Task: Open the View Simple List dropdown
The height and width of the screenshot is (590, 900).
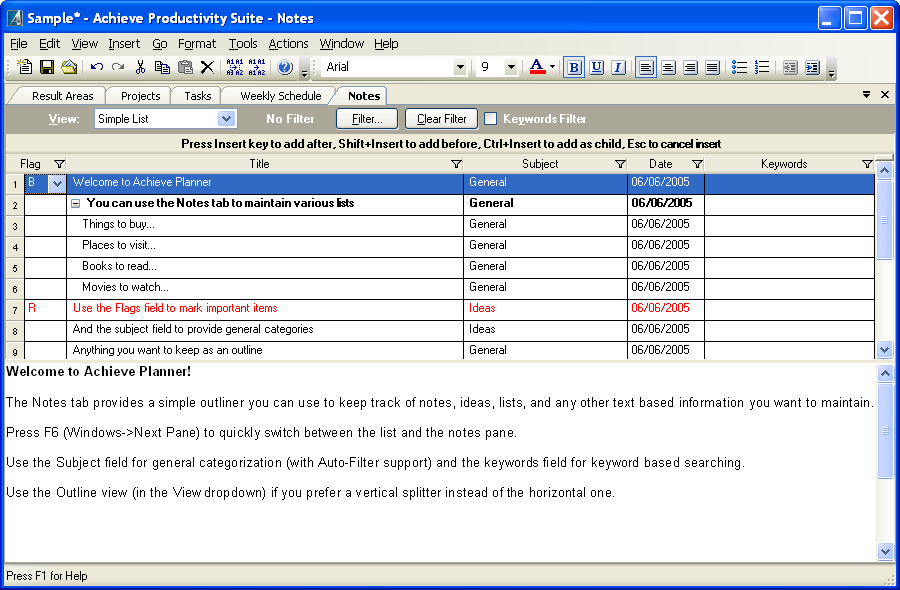Action: (226, 119)
